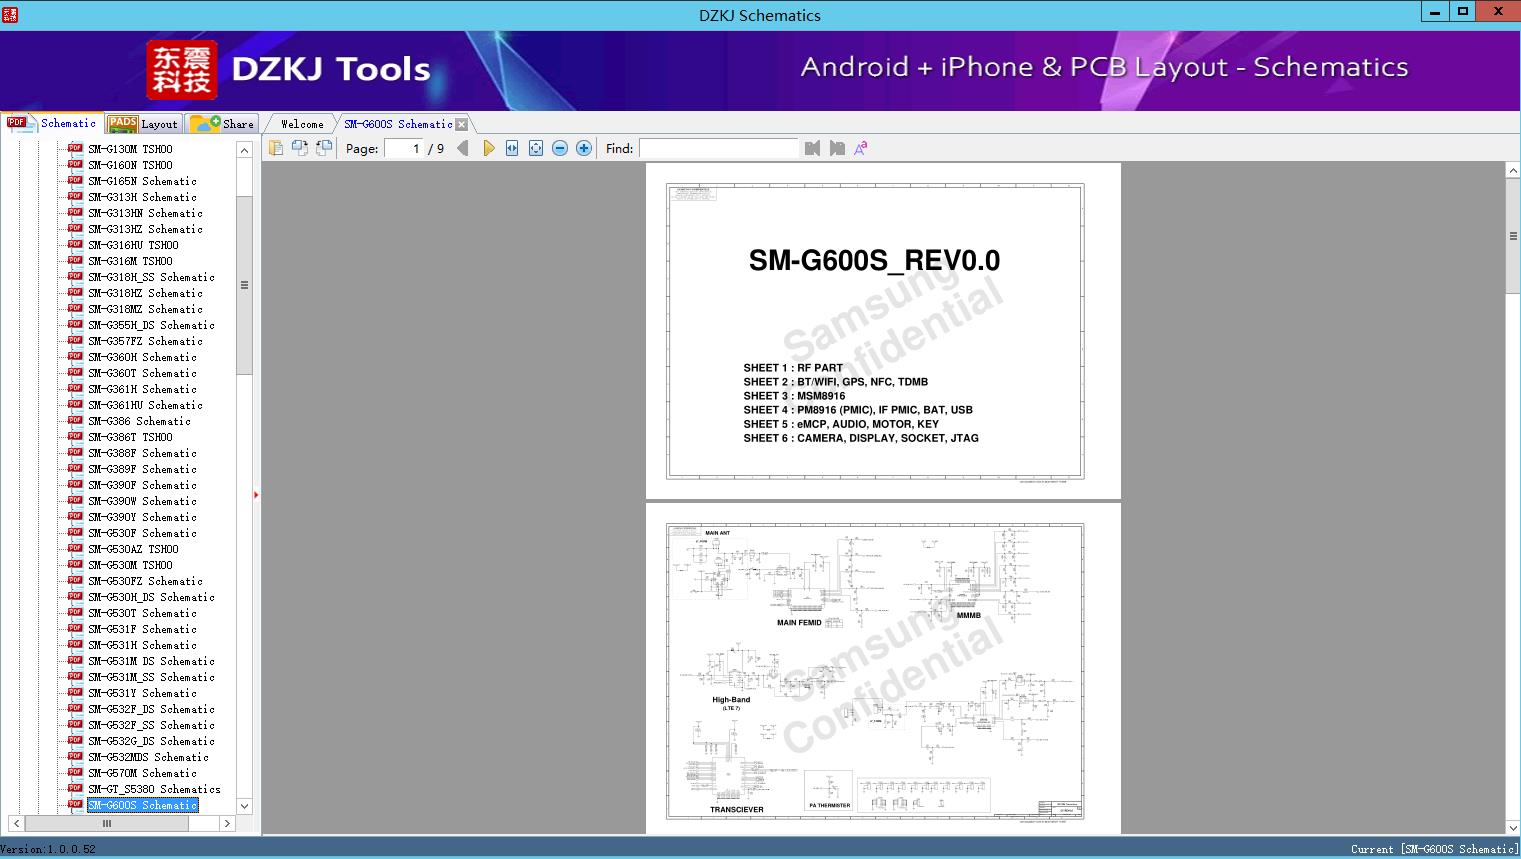
Task: Find the previous search match
Action: 812,148
